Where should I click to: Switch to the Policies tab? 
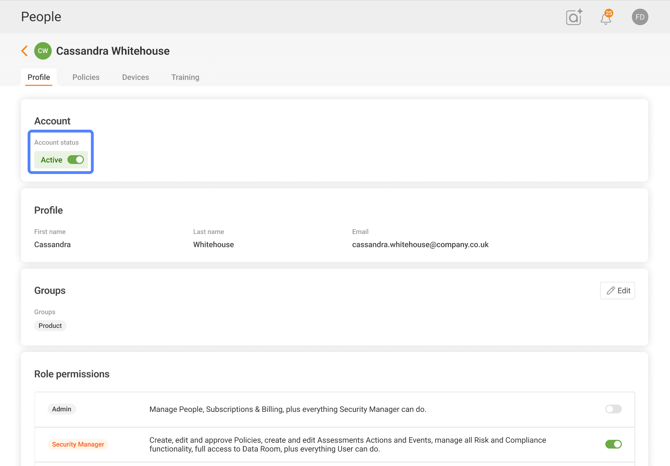[86, 77]
